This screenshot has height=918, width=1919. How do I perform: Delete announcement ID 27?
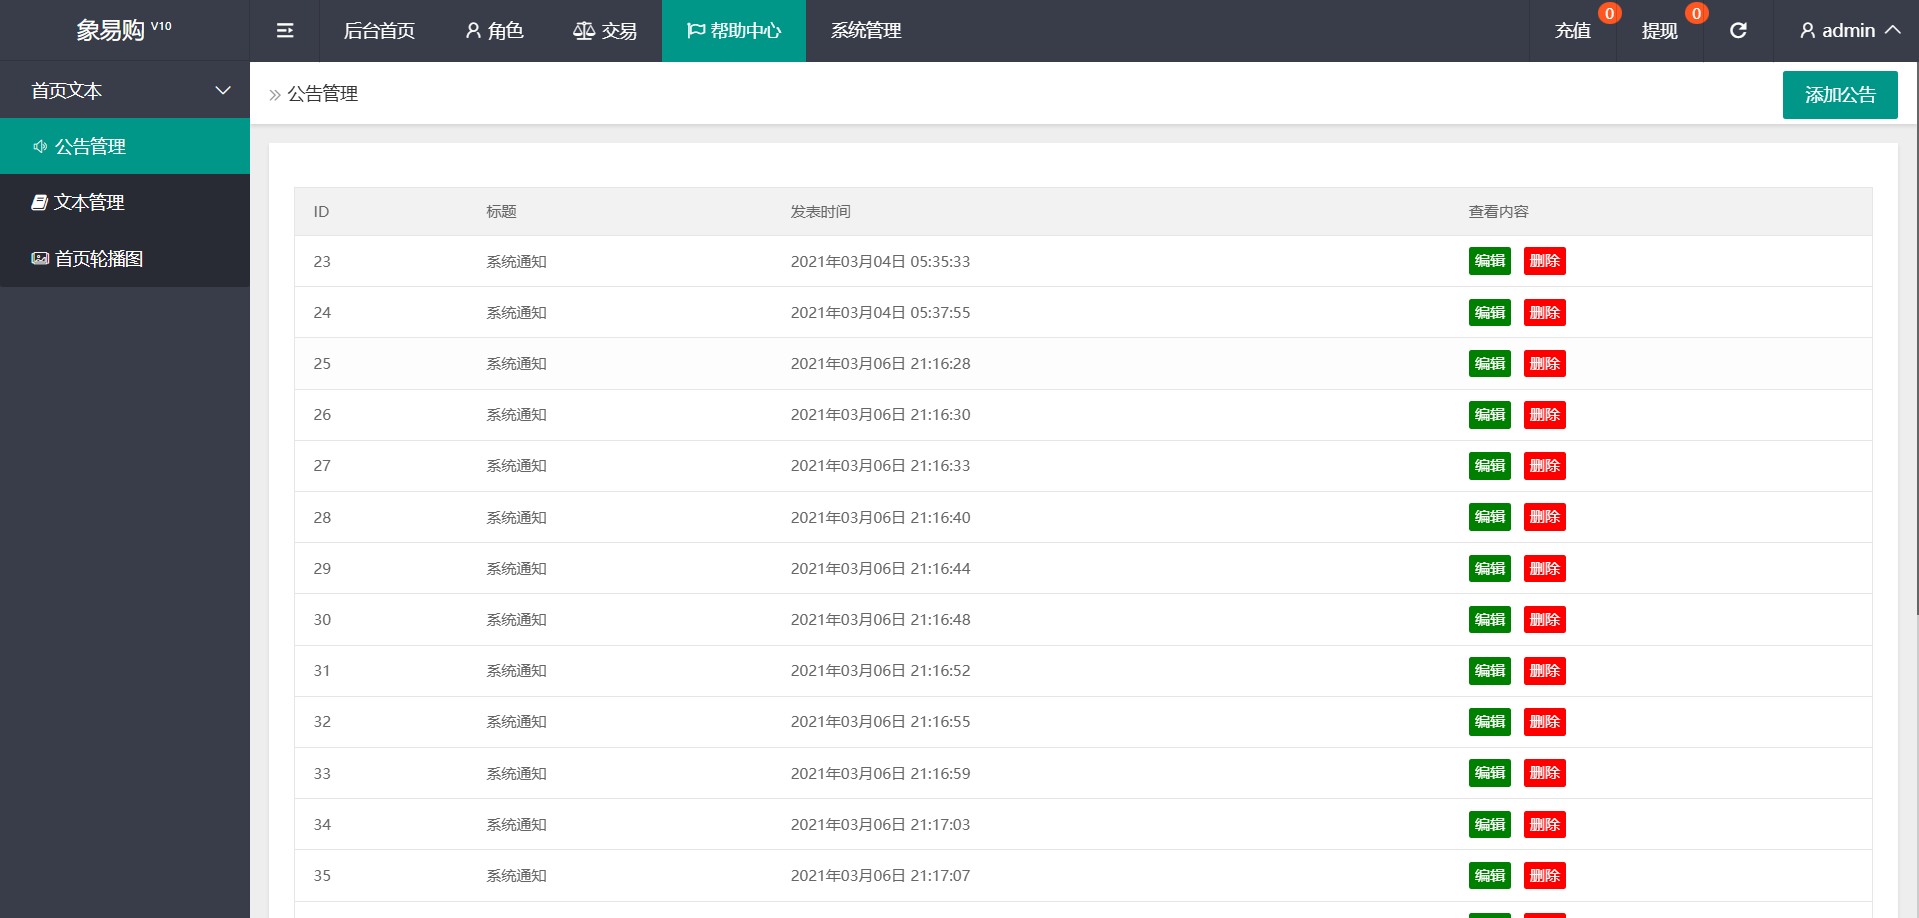point(1545,465)
